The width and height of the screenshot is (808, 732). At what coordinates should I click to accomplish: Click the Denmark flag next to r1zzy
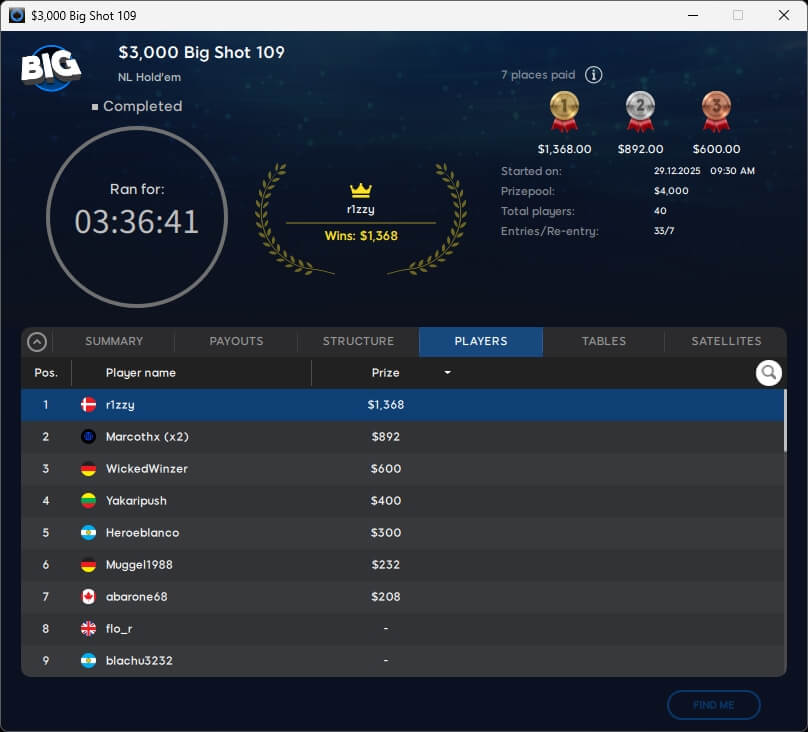88,405
